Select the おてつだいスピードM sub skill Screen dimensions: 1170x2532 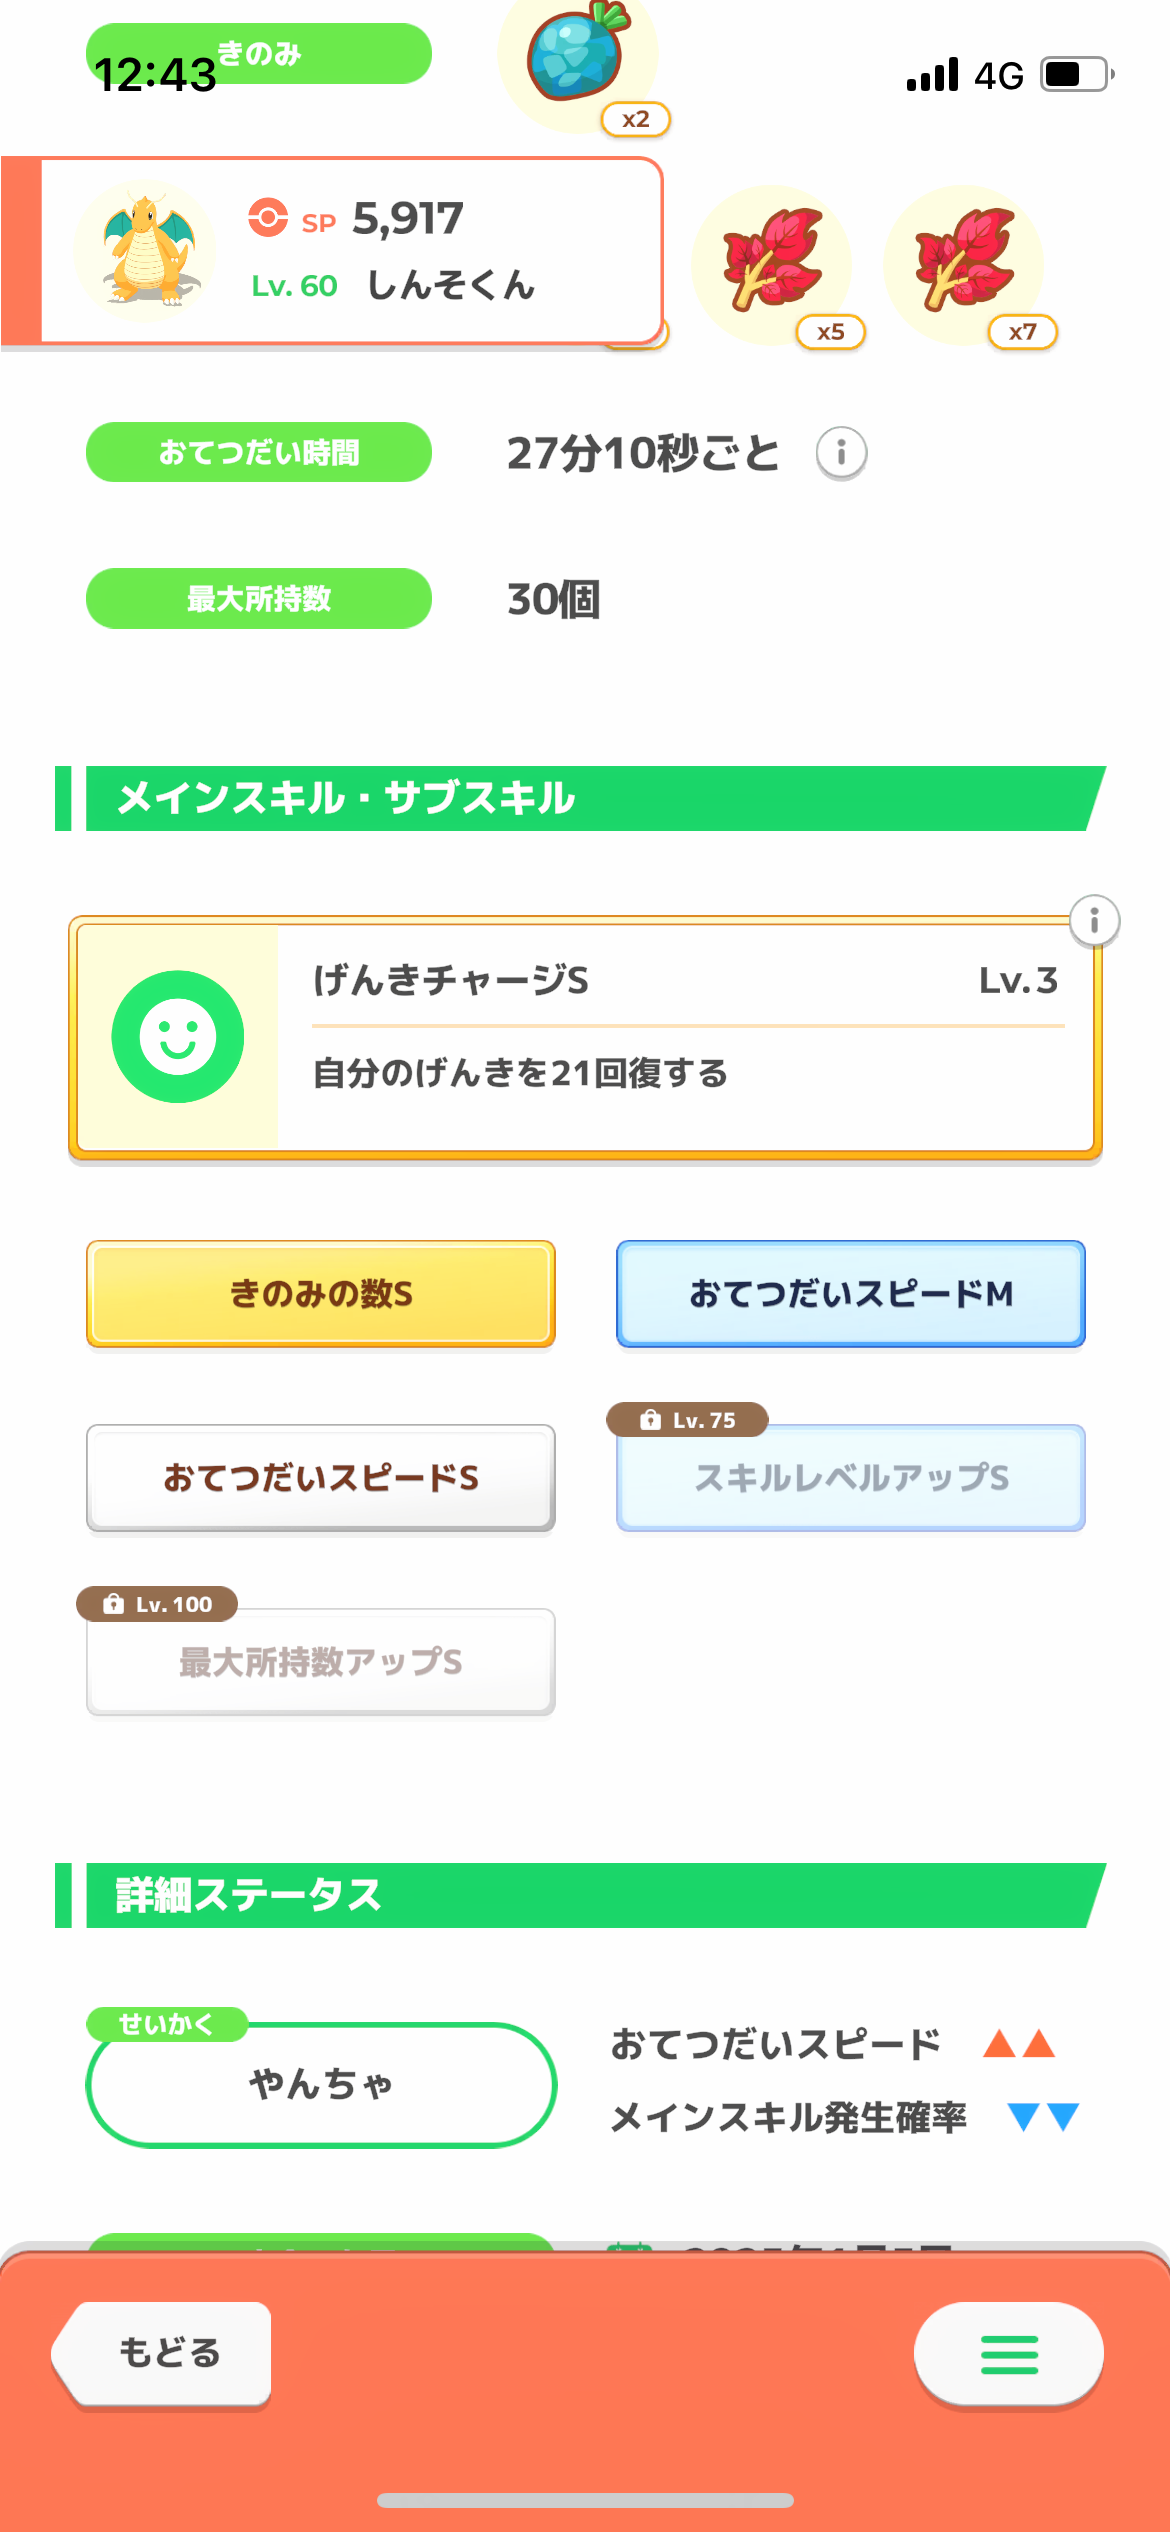(x=850, y=1294)
